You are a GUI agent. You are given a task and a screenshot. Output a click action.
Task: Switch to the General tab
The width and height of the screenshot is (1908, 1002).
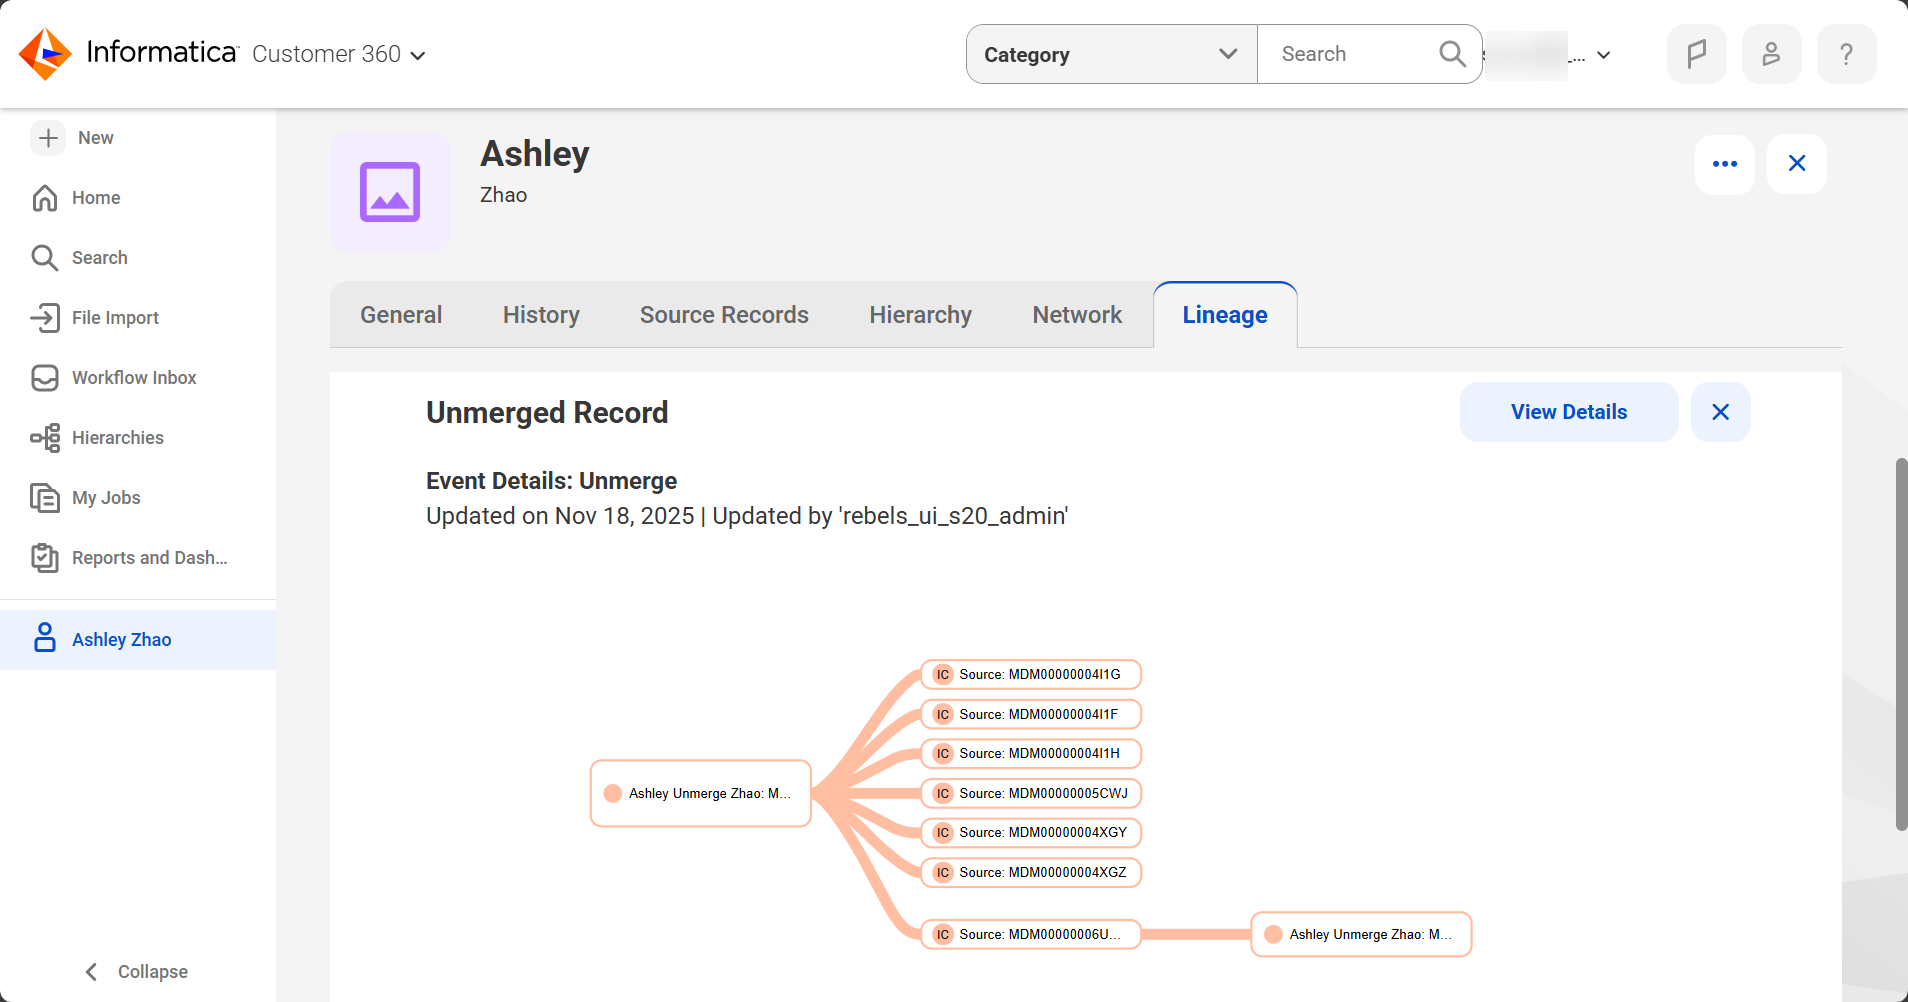401,315
